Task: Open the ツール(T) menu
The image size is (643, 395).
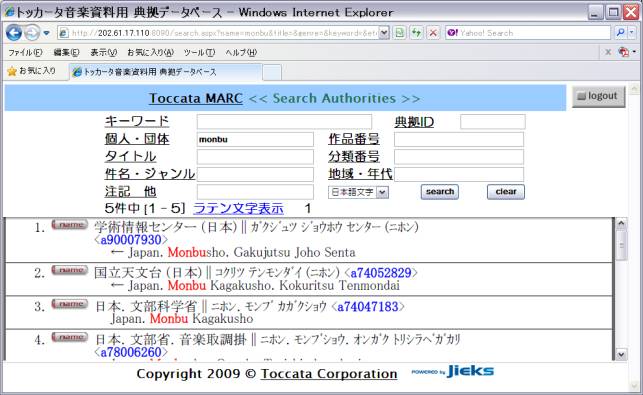Action: pyautogui.click(x=199, y=53)
